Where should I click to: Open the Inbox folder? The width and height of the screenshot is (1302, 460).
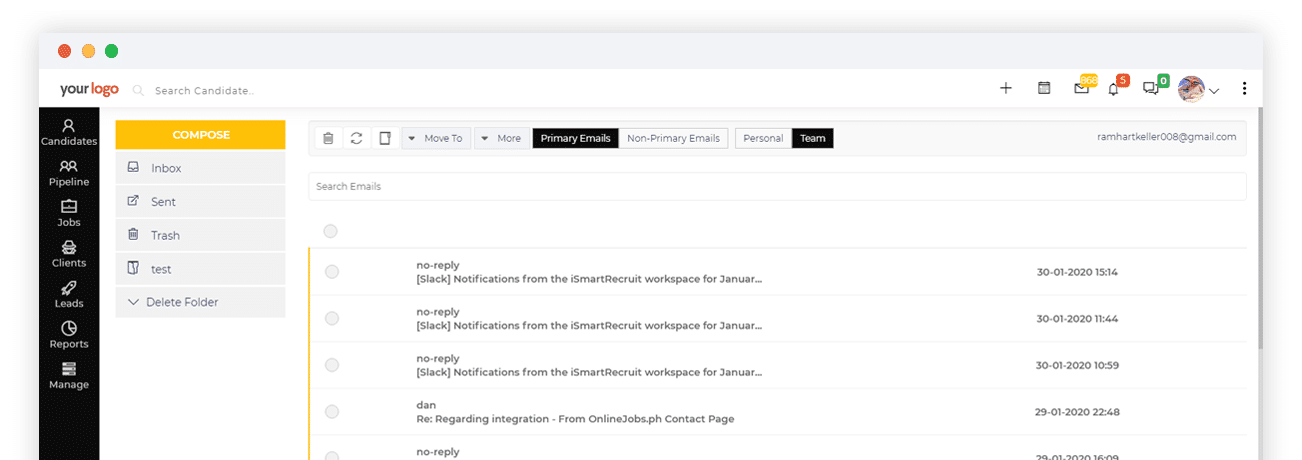point(200,168)
